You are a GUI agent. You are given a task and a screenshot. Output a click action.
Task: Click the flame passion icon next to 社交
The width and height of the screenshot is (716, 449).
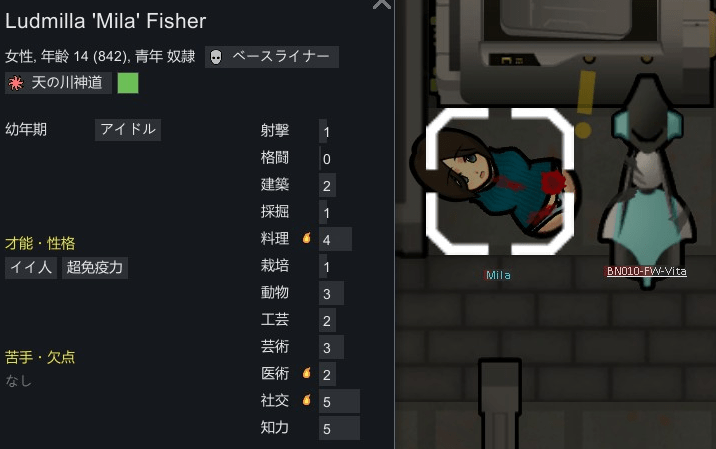pyautogui.click(x=307, y=400)
